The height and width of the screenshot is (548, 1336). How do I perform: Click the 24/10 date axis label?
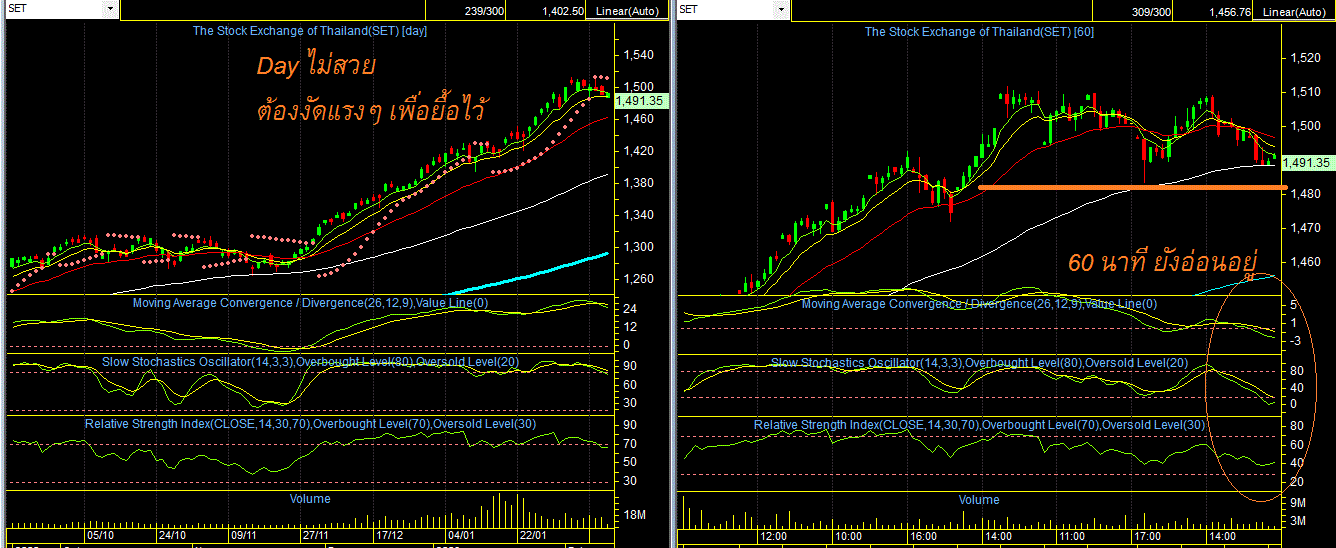point(173,535)
